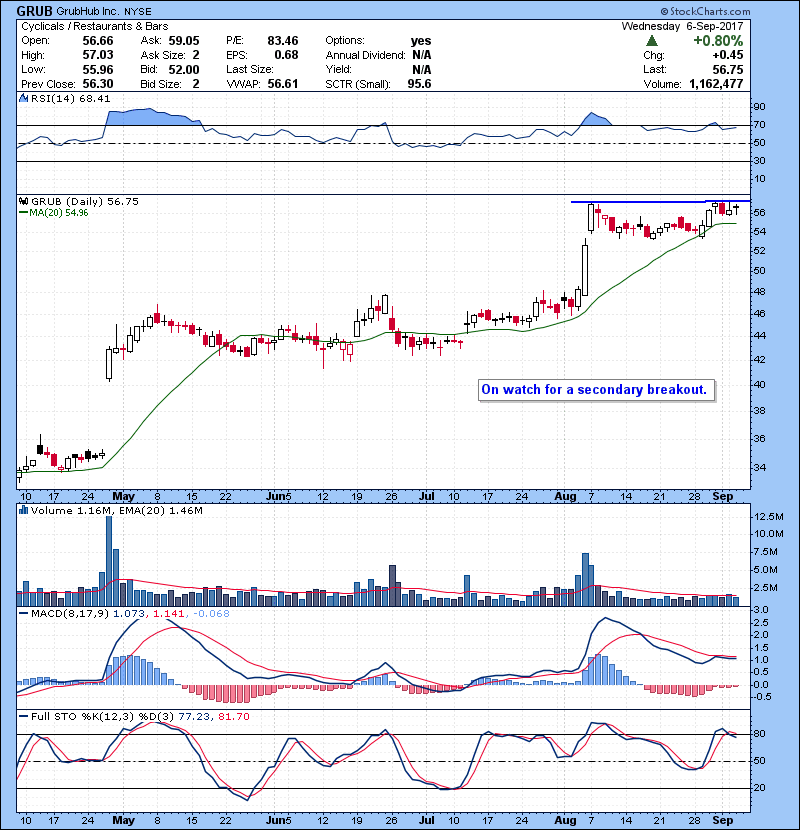The image size is (800, 830).
Task: Click the RSI(14) 68.41 indicator label
Action: [70, 98]
